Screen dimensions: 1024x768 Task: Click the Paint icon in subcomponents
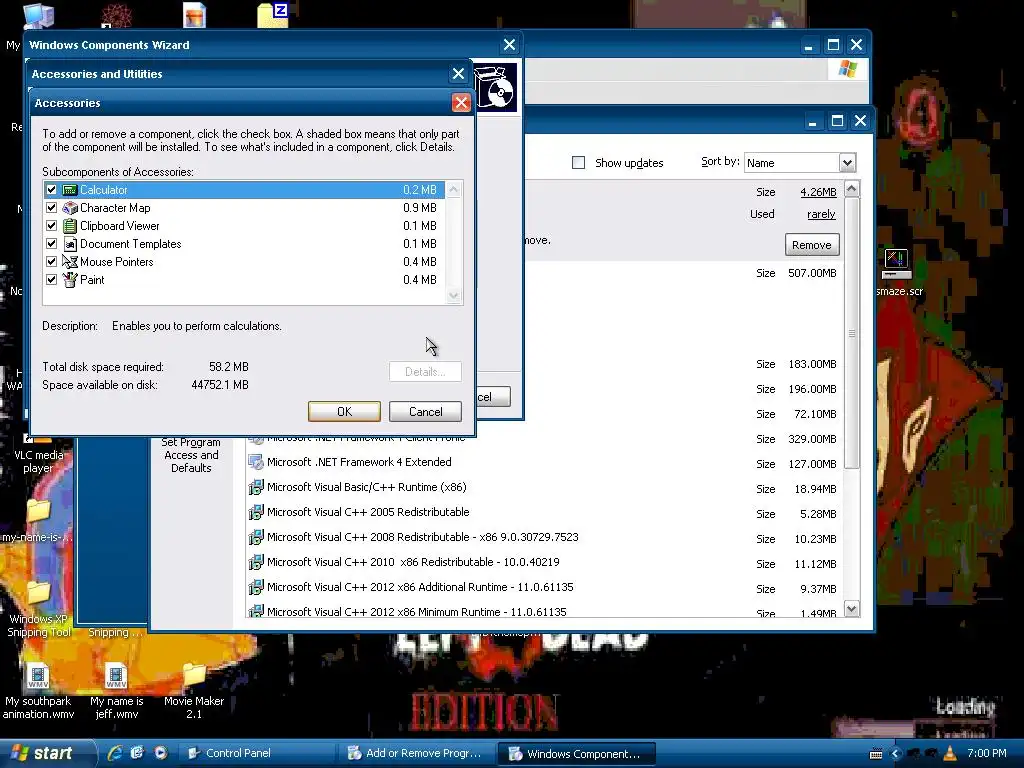70,280
